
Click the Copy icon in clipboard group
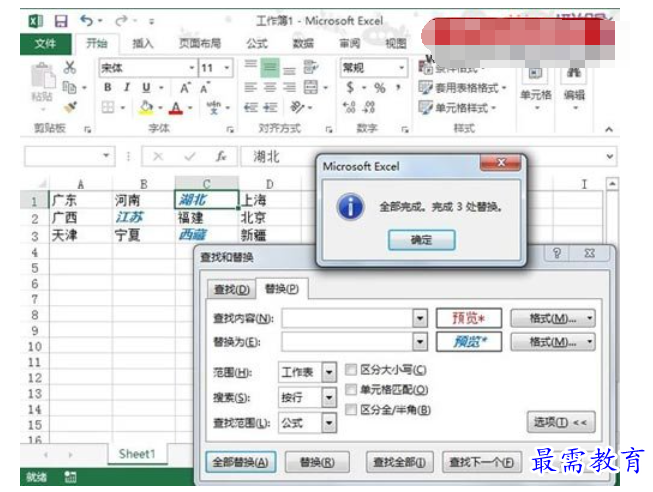(x=69, y=87)
